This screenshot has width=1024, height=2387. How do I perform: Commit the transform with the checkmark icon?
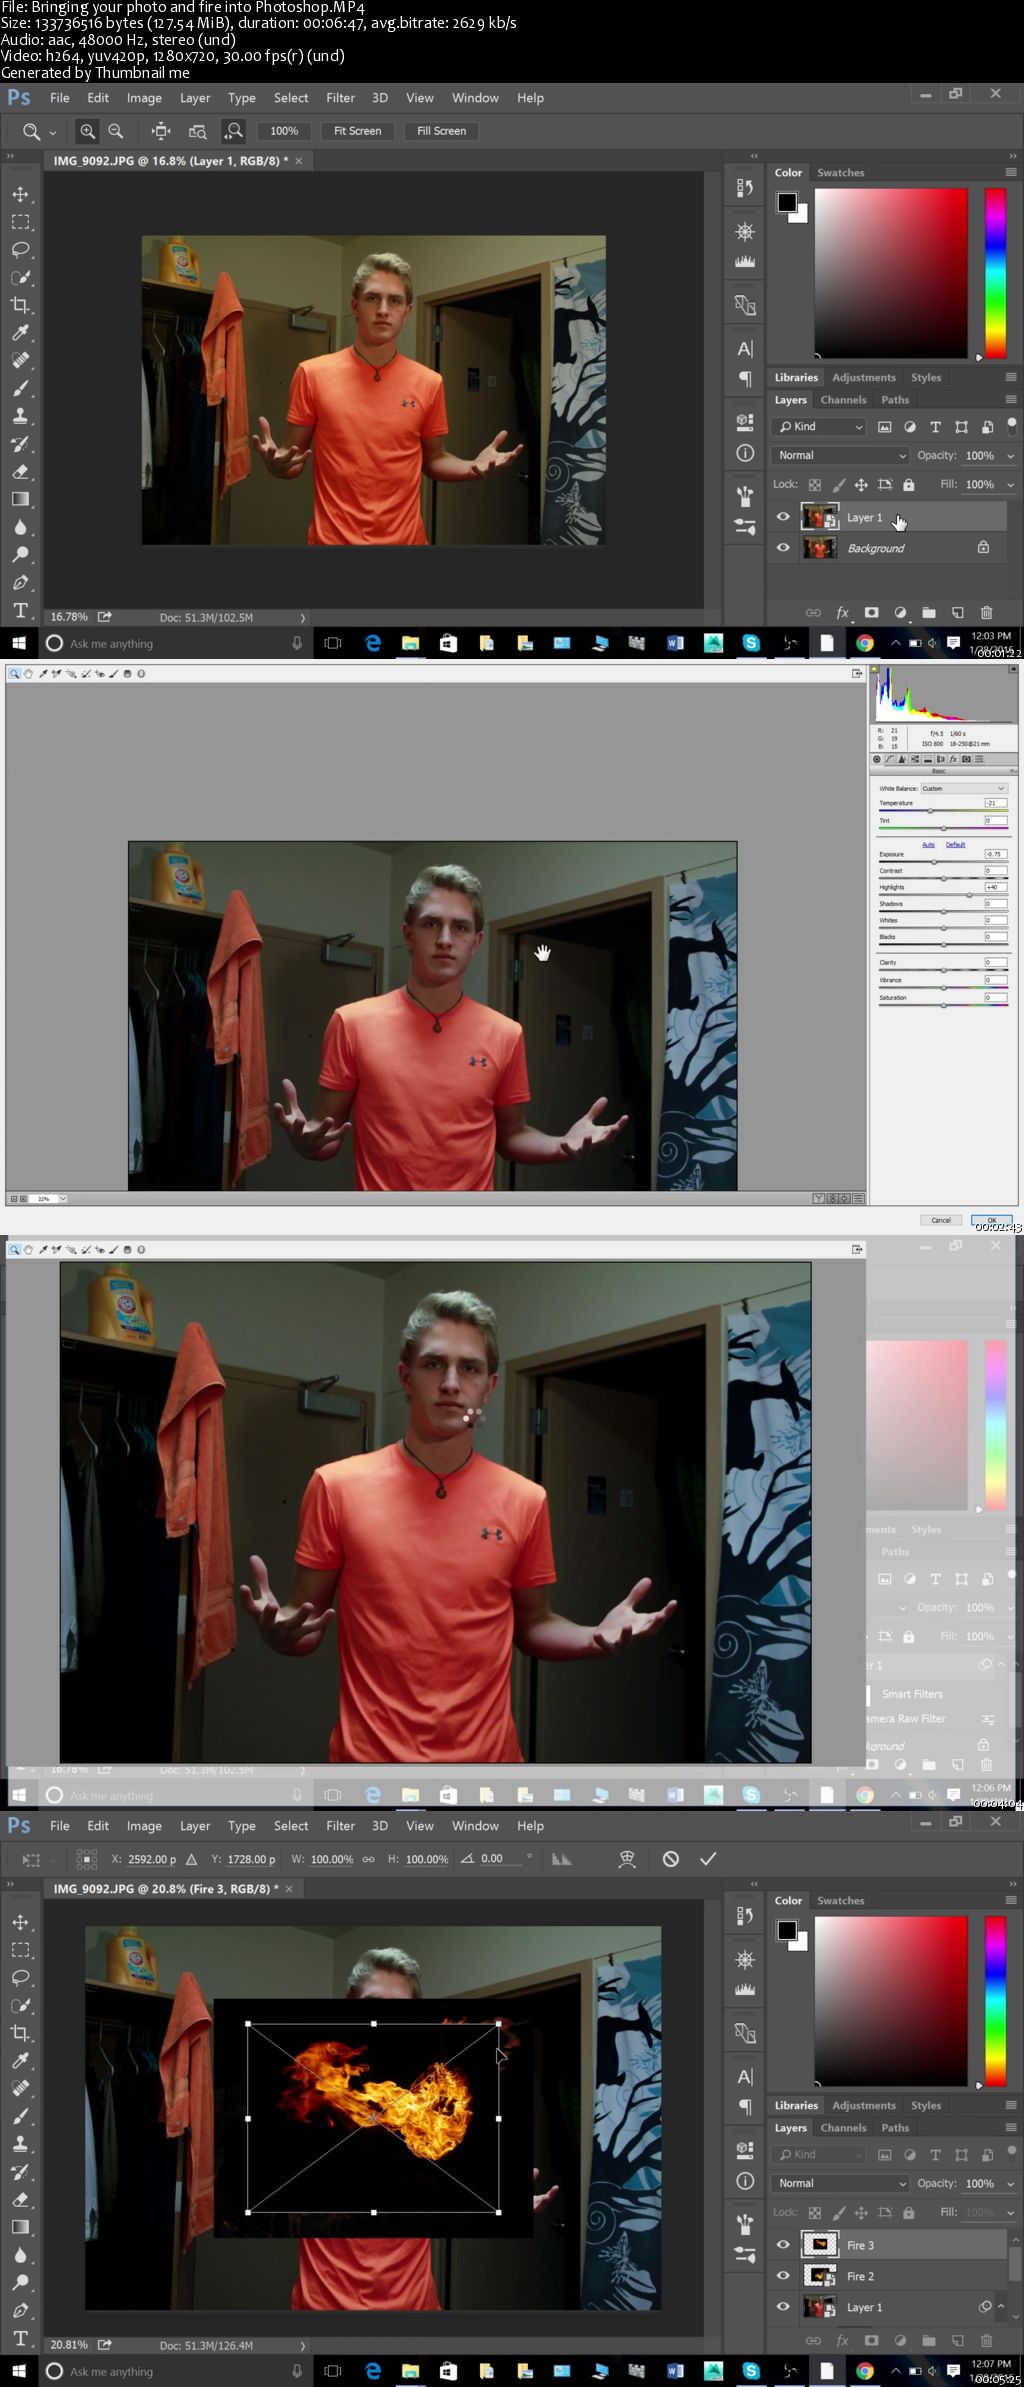tap(708, 1858)
